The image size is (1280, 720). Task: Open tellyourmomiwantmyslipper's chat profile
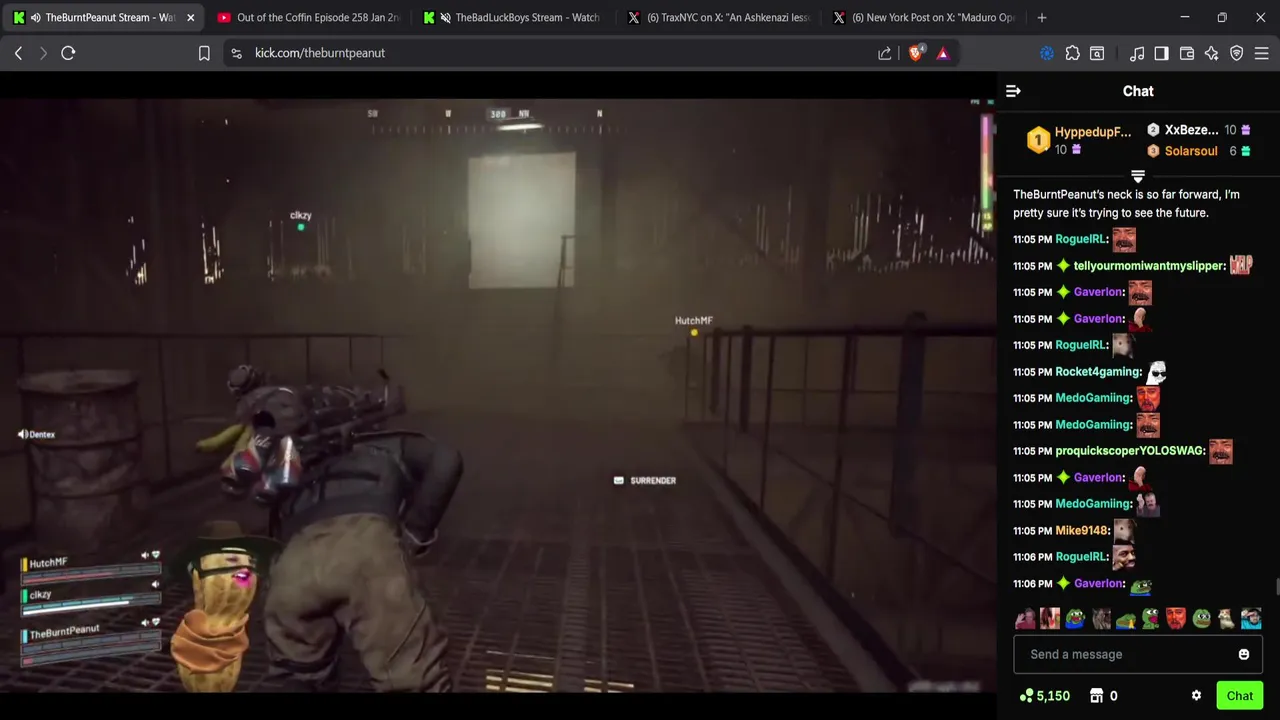tap(1149, 266)
